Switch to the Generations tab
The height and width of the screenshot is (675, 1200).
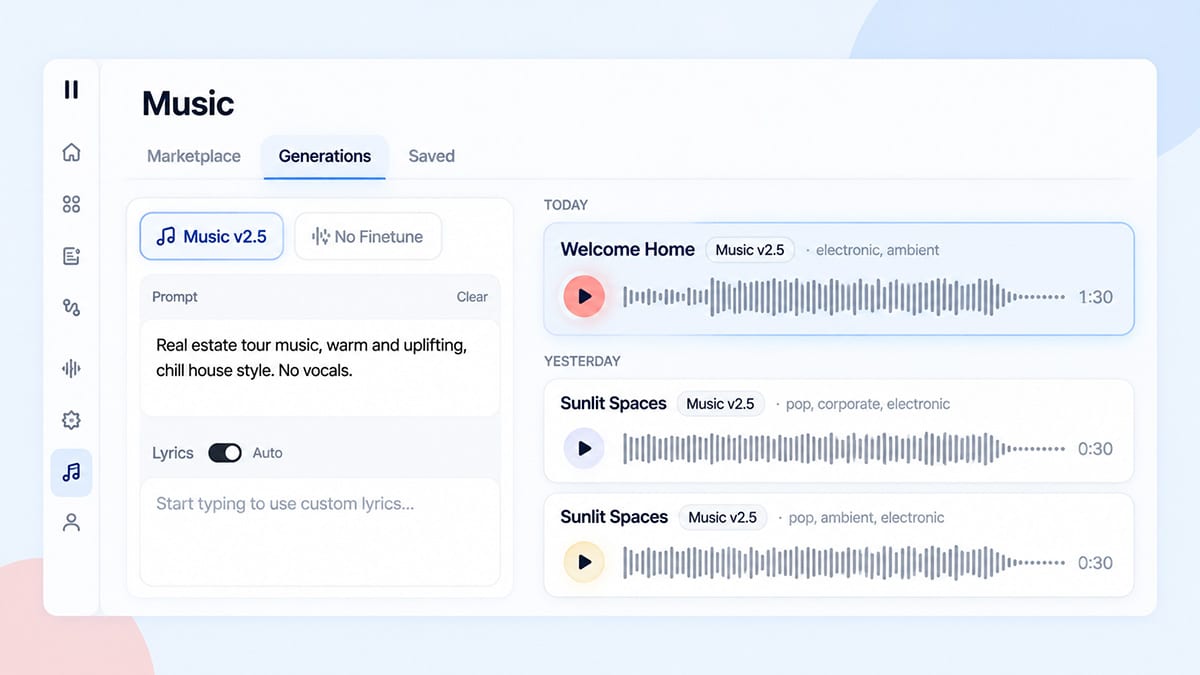click(325, 156)
